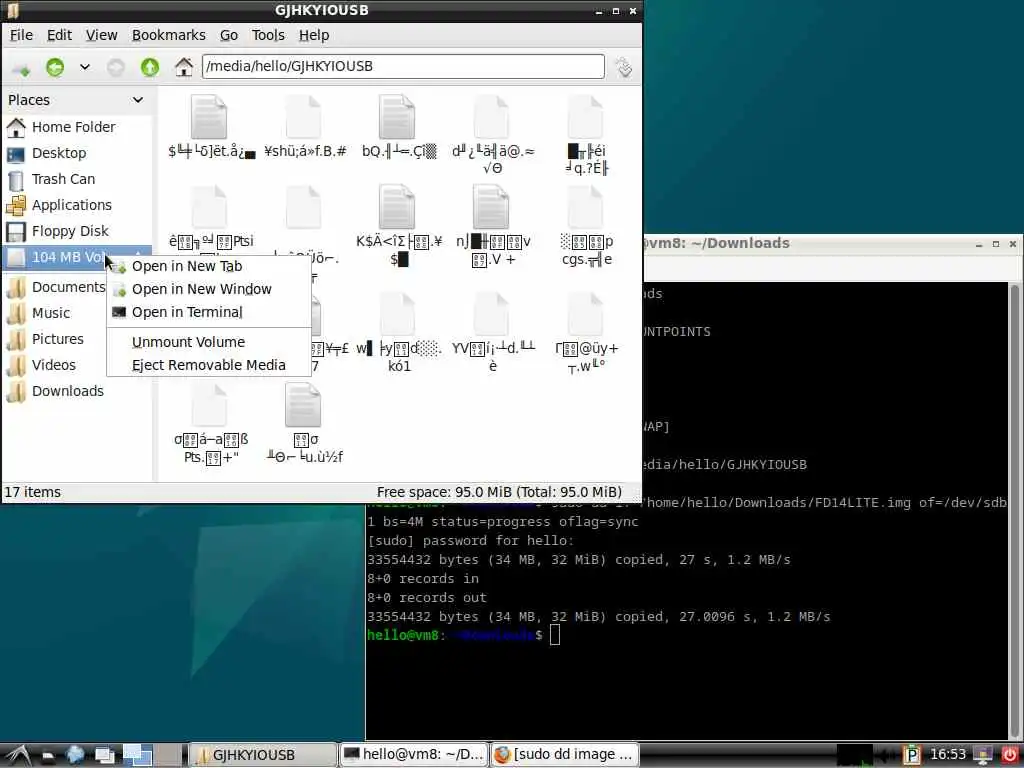Choose Eject Removable Media from context menu

pyautogui.click(x=209, y=365)
